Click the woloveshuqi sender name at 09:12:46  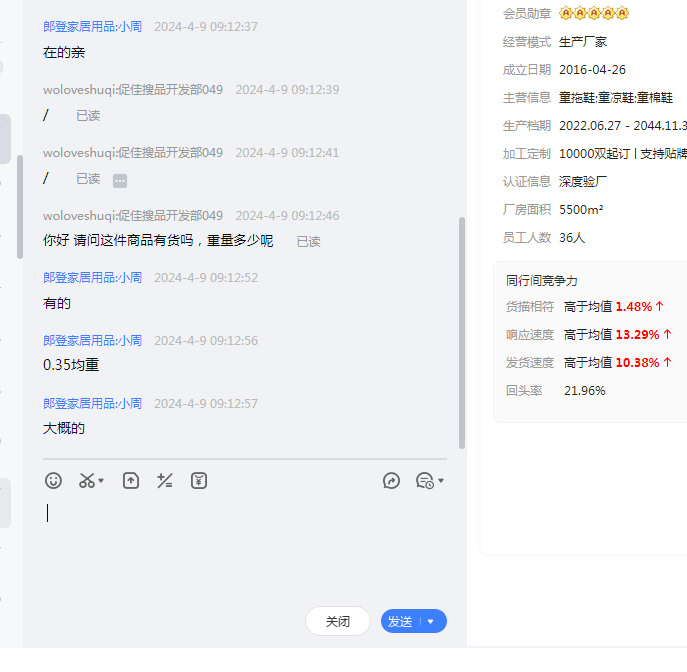point(133,216)
